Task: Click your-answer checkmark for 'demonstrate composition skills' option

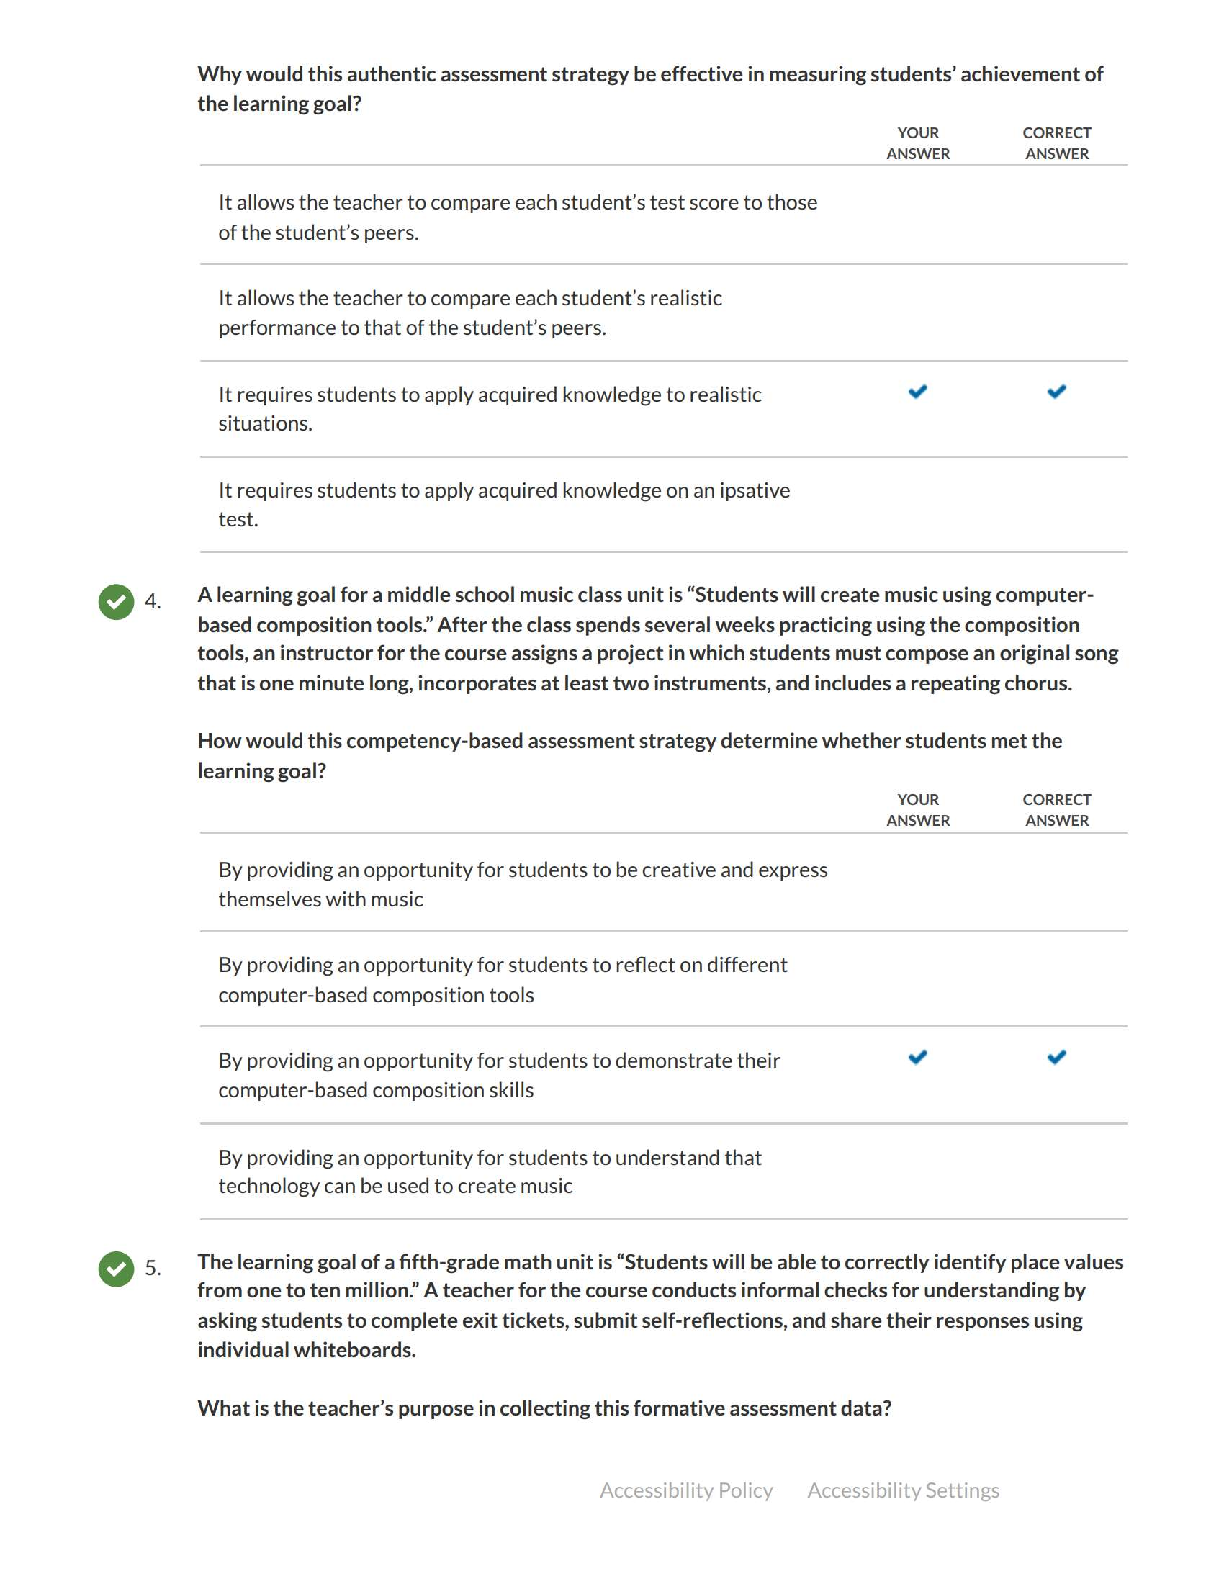Action: (918, 1057)
